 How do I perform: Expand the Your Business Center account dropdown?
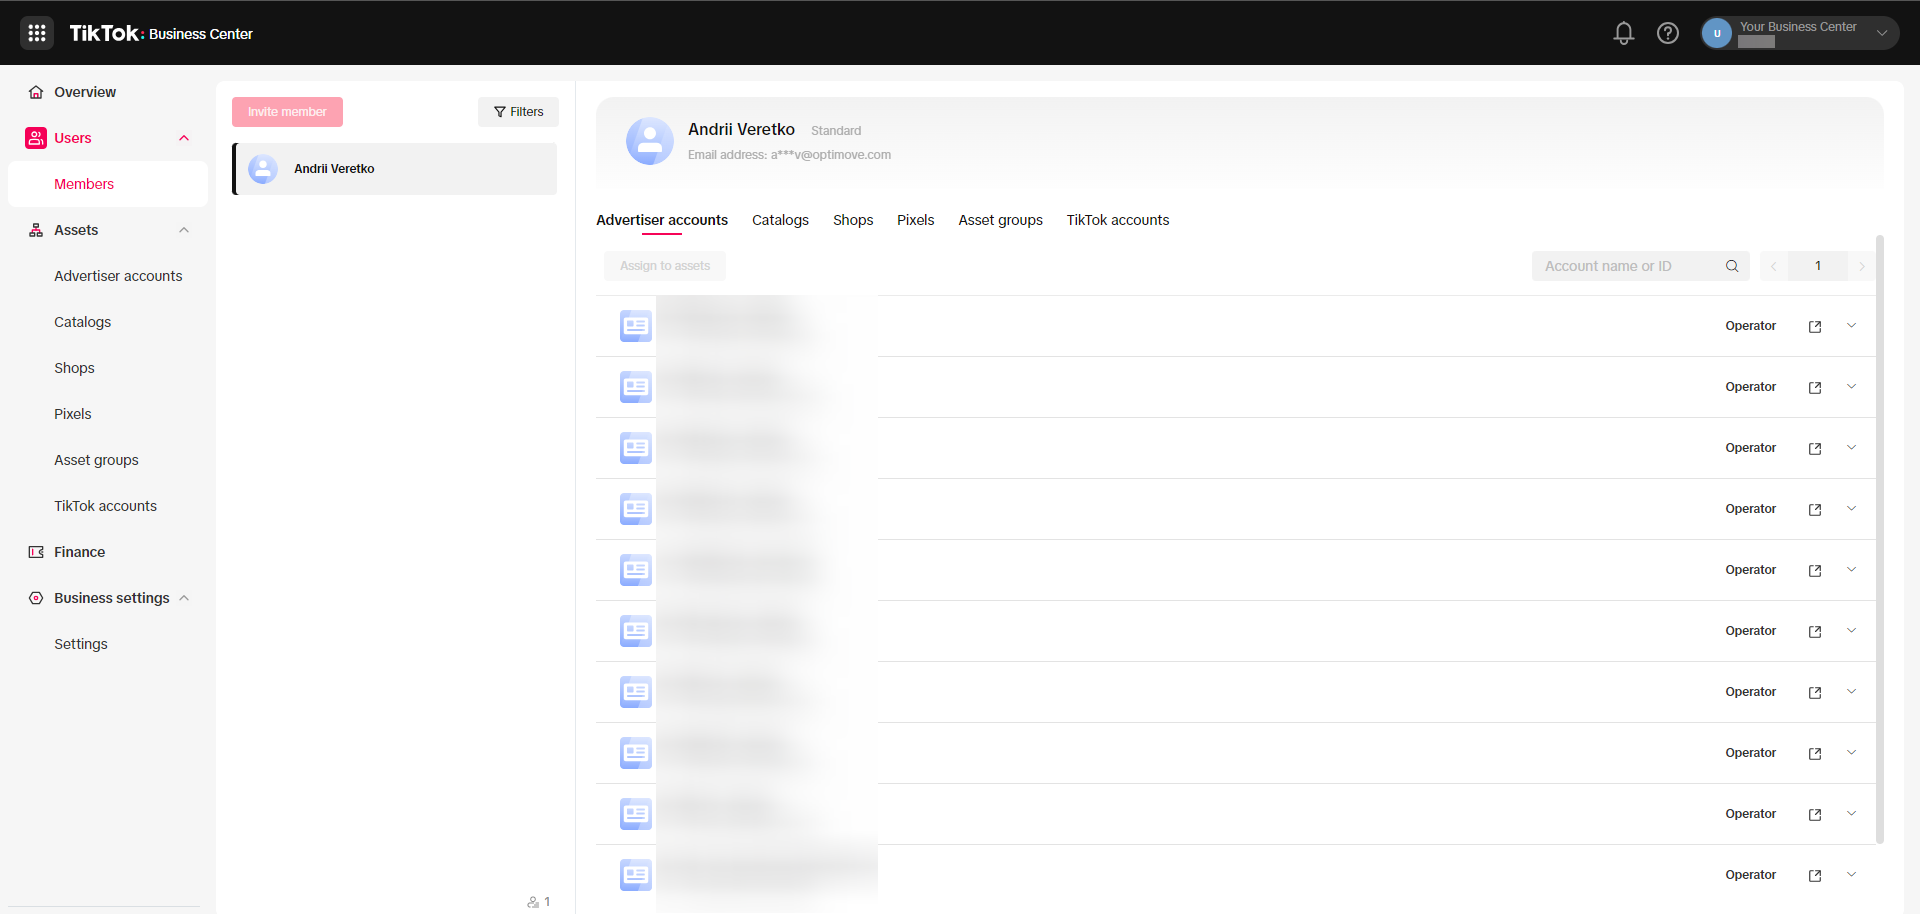(x=1882, y=33)
